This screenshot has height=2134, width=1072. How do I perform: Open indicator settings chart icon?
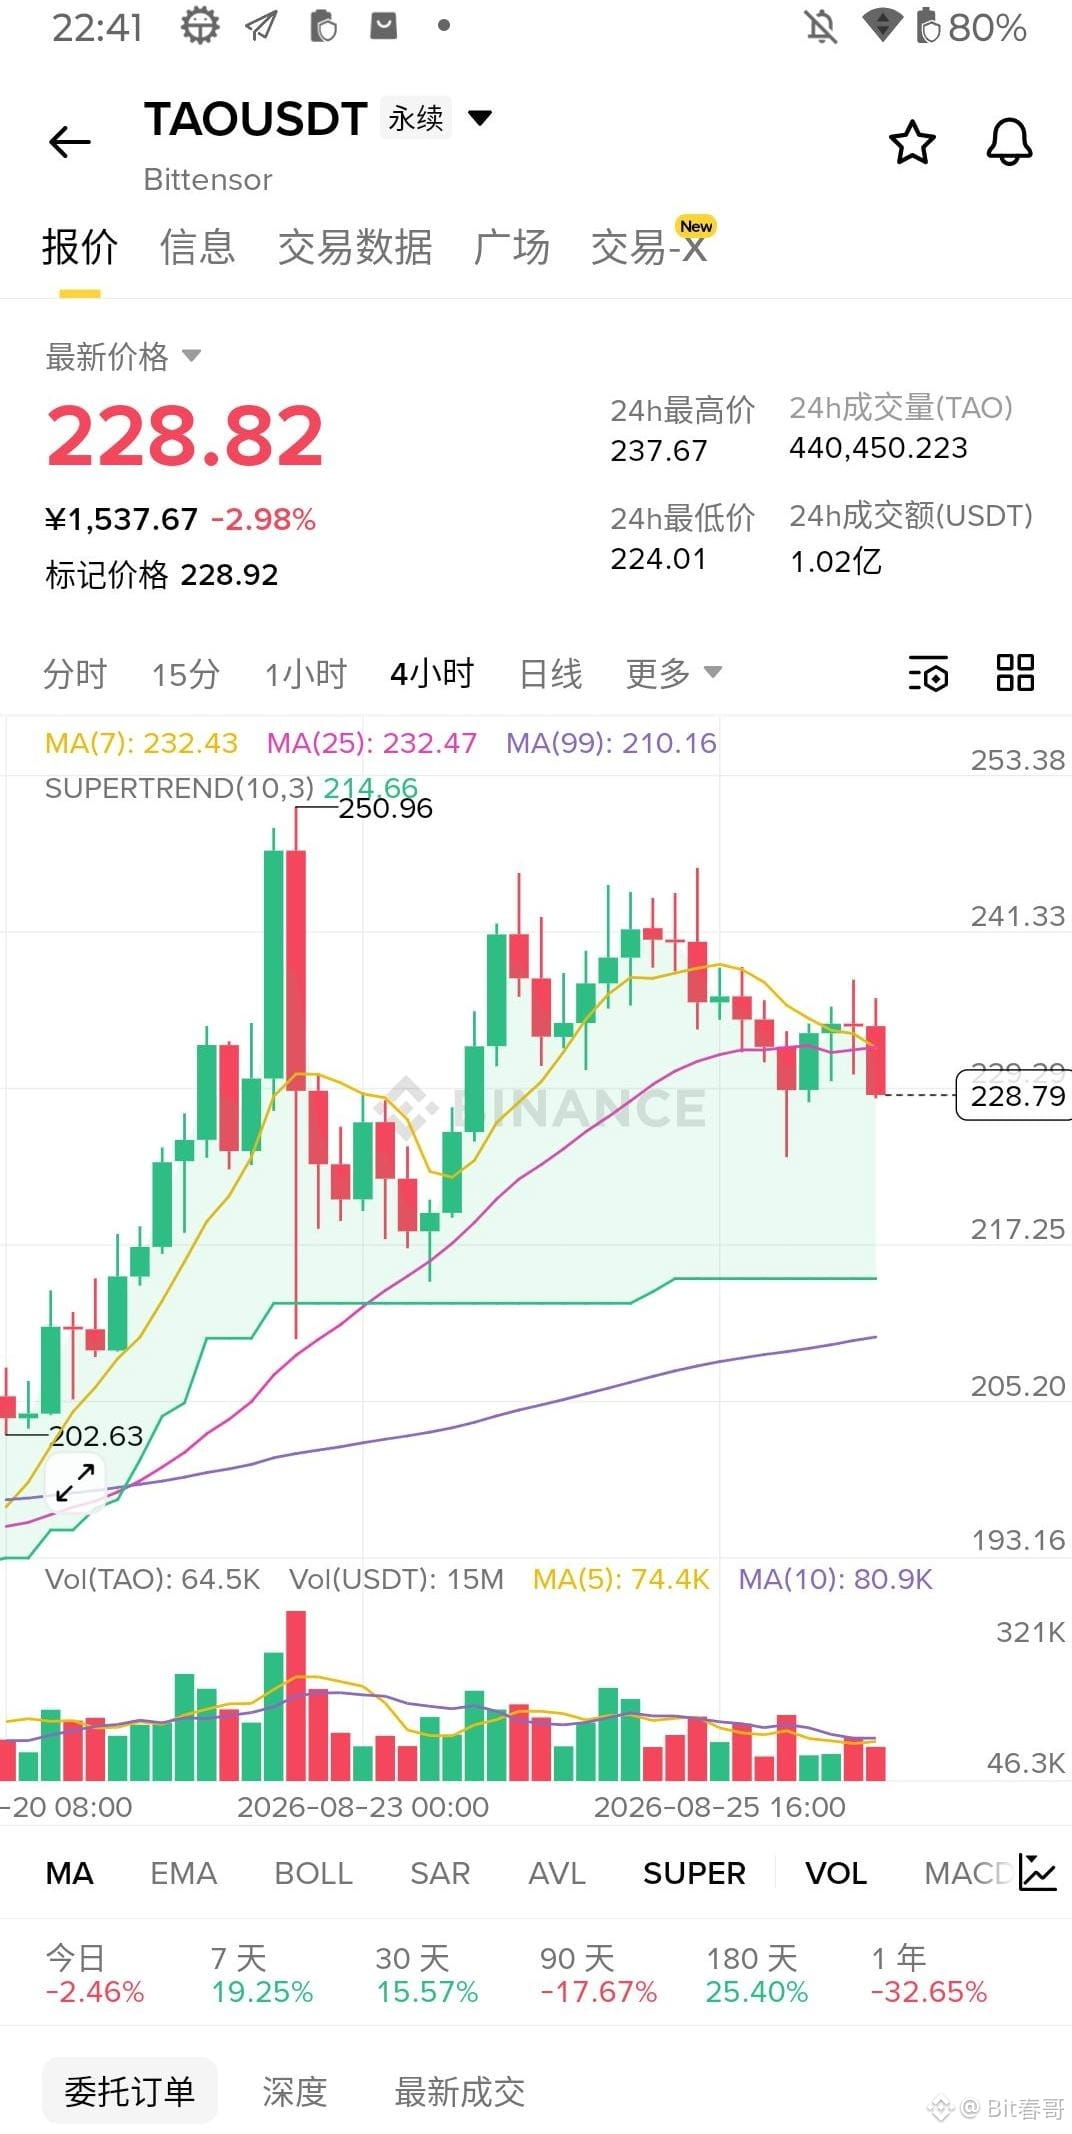click(1037, 1872)
